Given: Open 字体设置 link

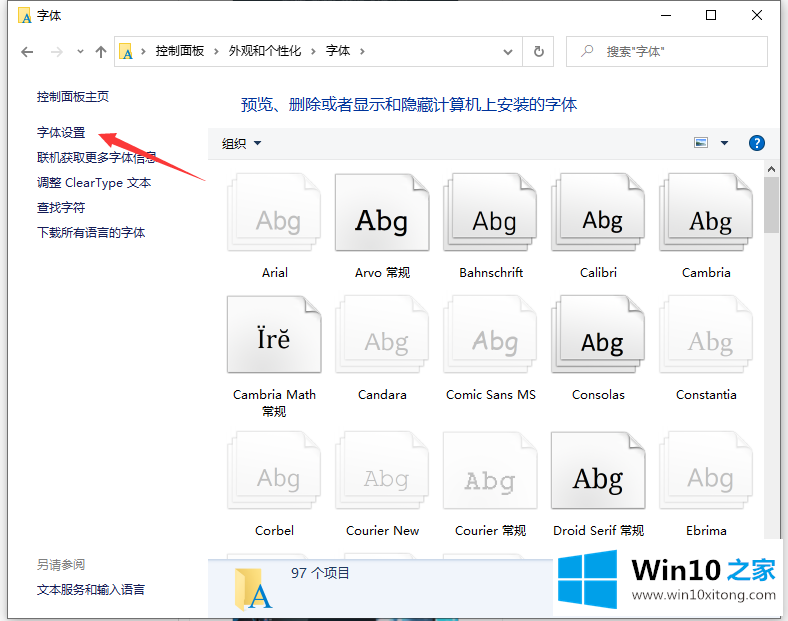Looking at the screenshot, I should (61, 133).
